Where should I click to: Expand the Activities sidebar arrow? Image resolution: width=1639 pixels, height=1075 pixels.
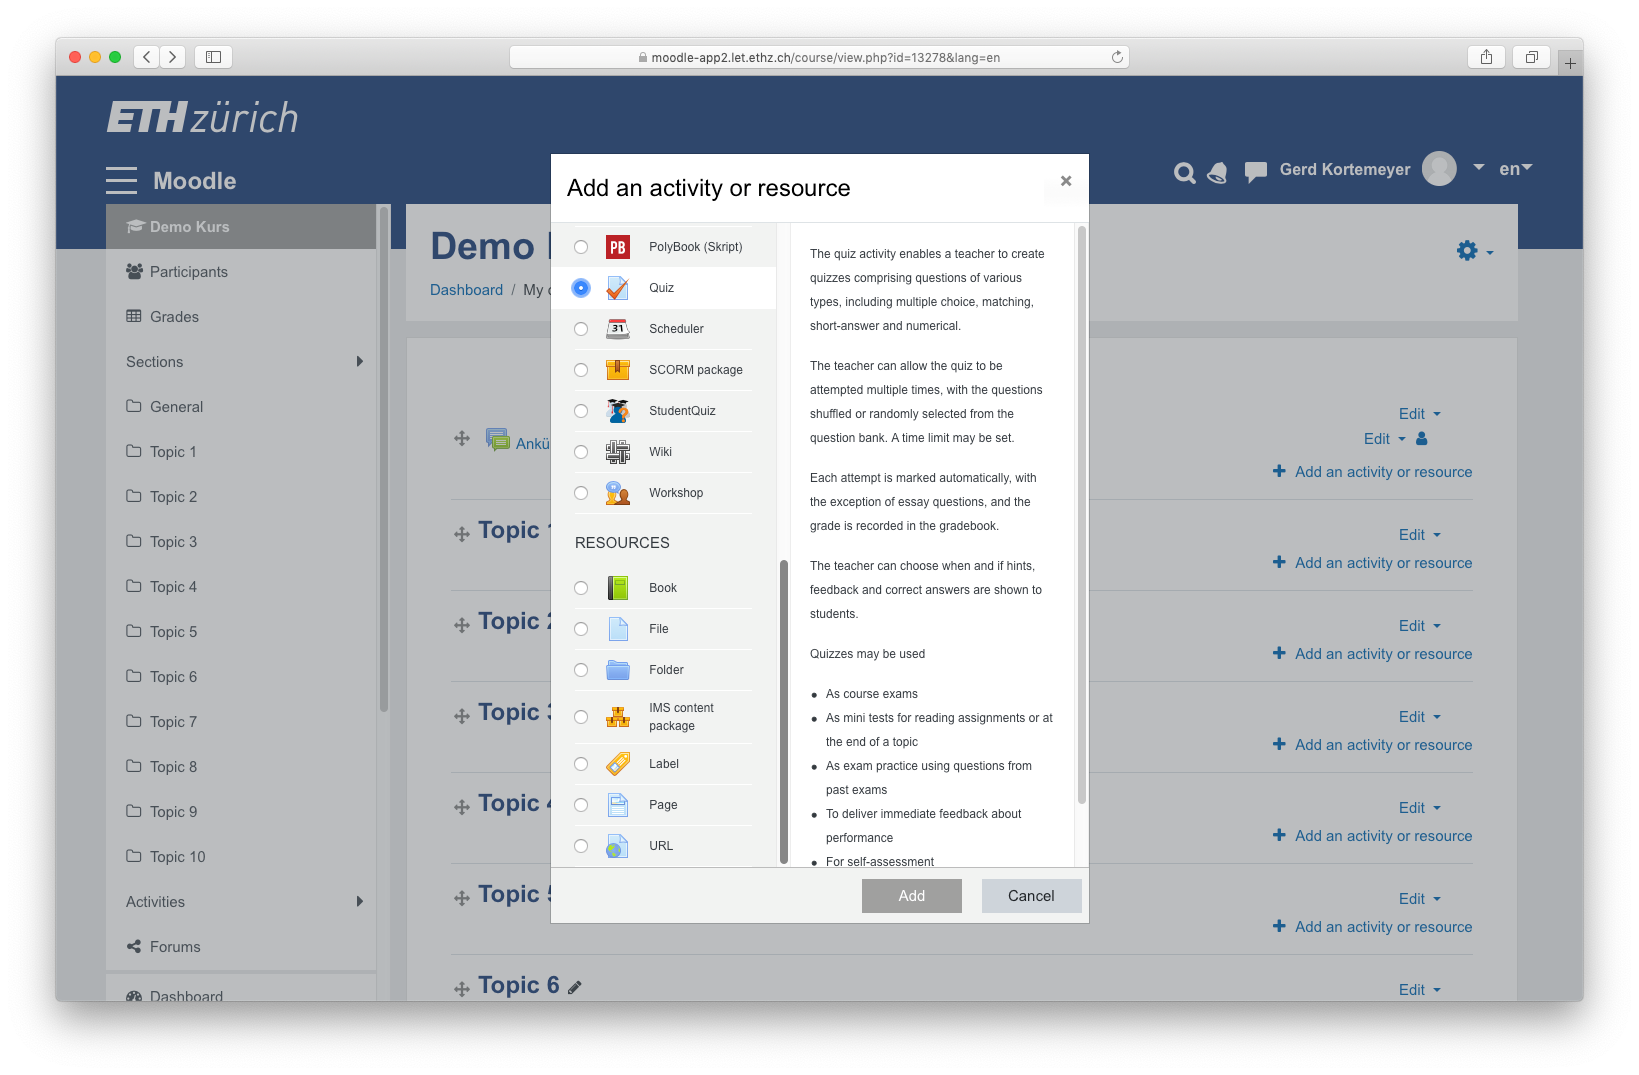[x=360, y=902]
